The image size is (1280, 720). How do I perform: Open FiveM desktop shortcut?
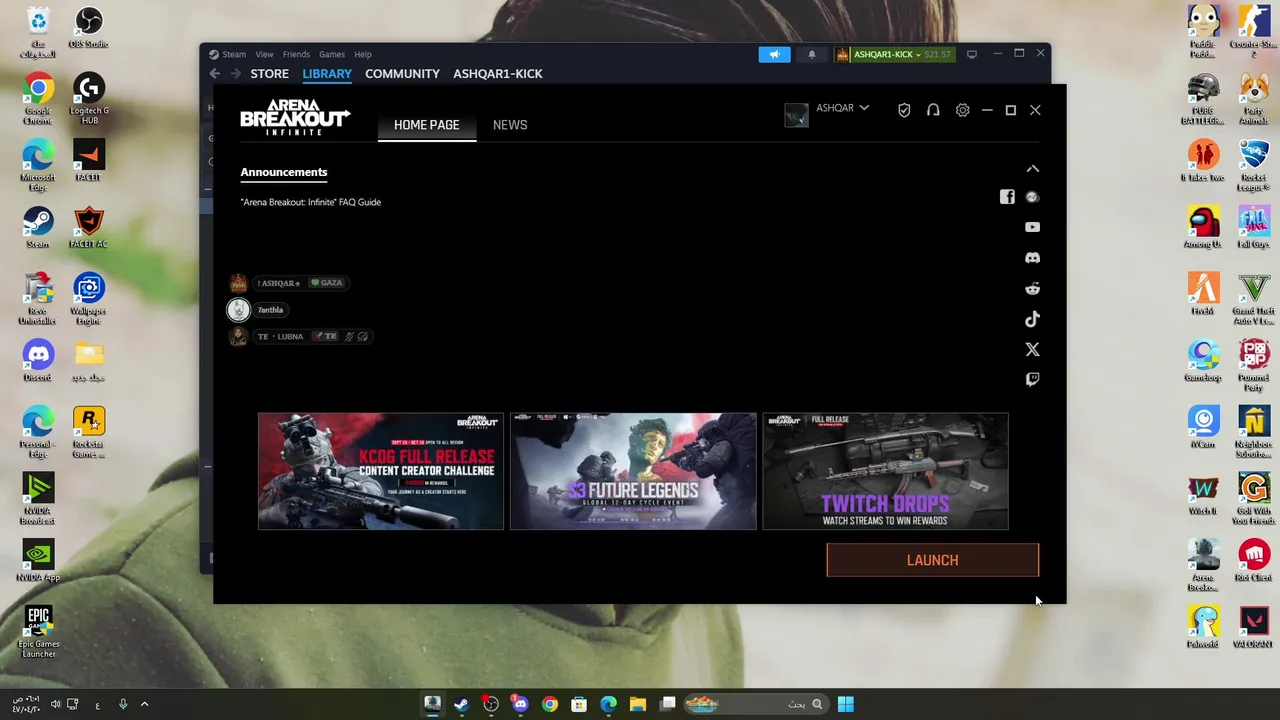tap(1203, 294)
